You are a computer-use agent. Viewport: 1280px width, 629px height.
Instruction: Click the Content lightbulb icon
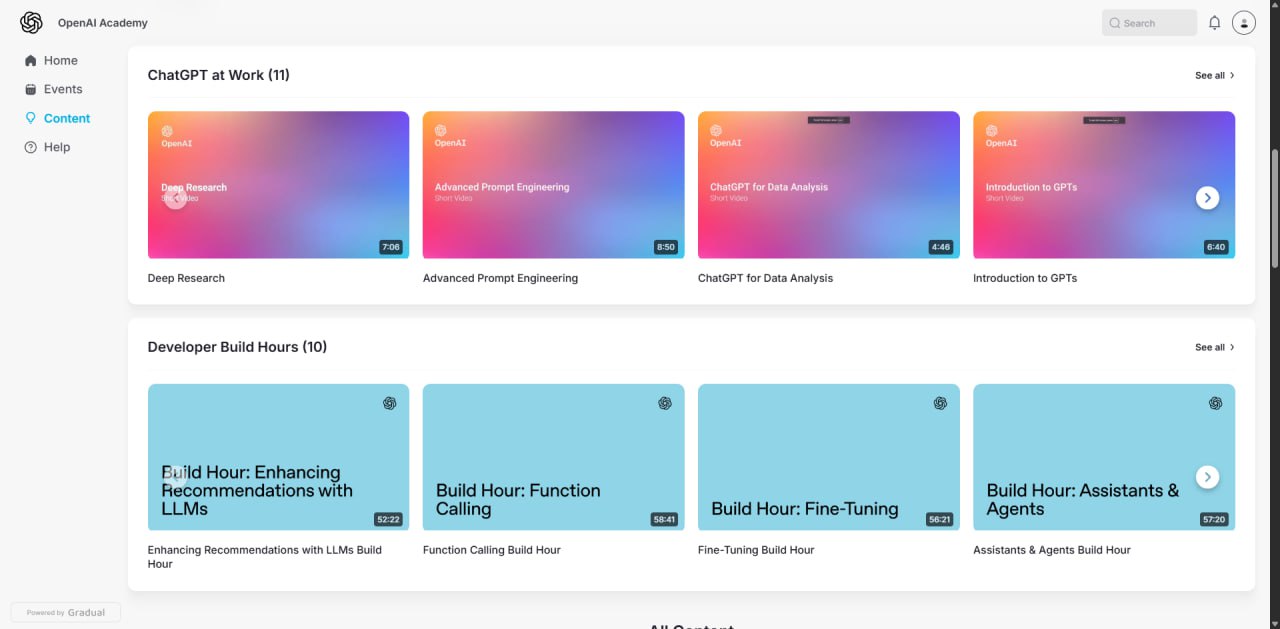[x=31, y=118]
